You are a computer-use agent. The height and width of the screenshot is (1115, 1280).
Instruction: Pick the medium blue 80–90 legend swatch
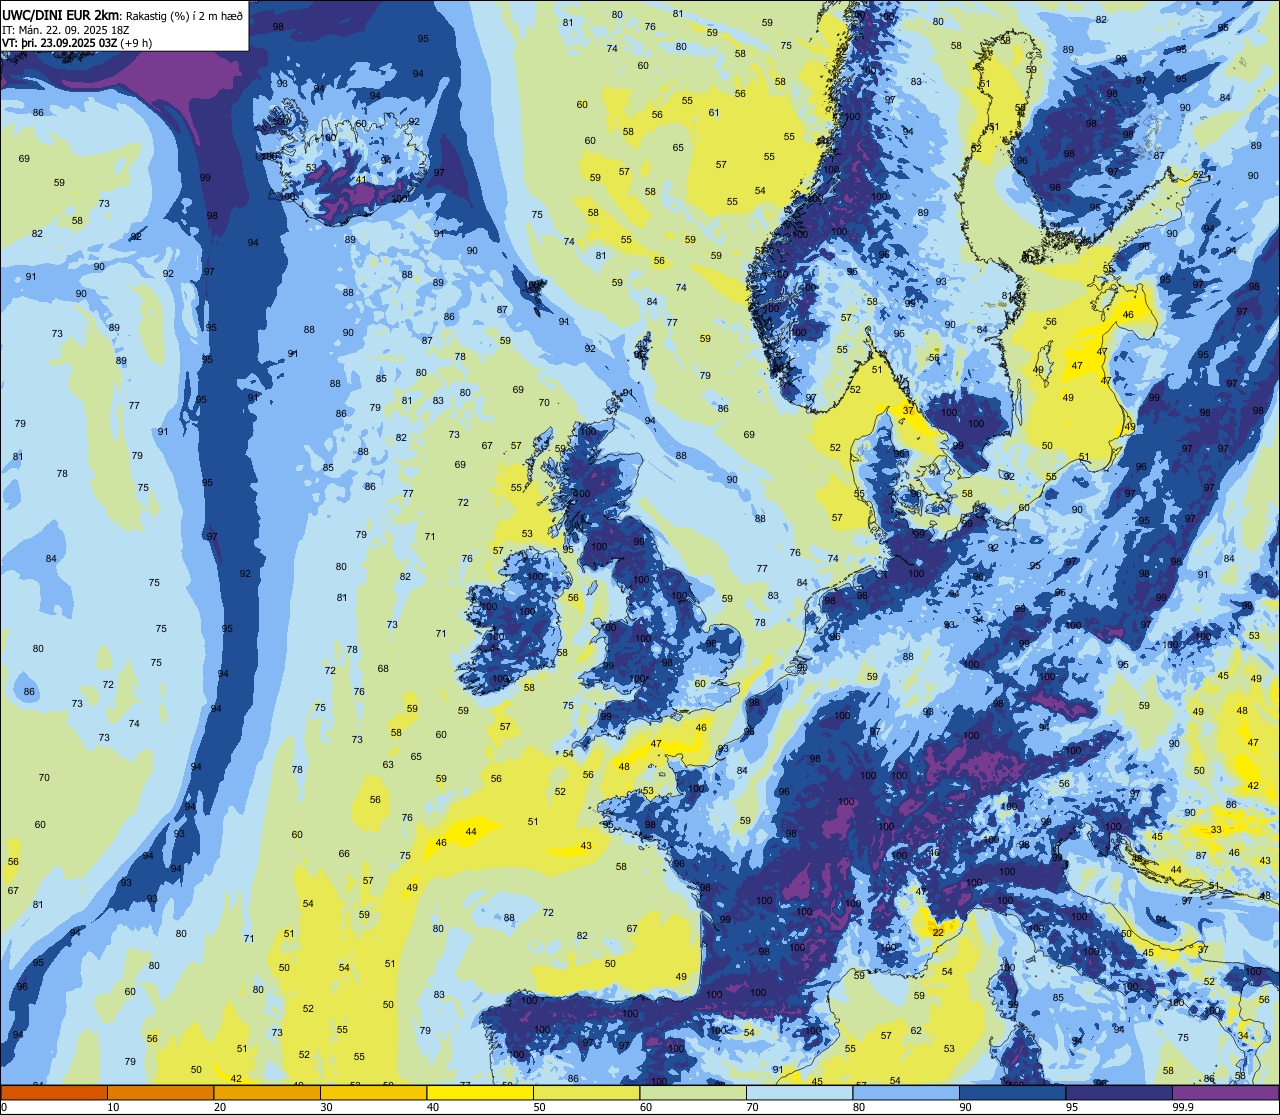point(906,1092)
